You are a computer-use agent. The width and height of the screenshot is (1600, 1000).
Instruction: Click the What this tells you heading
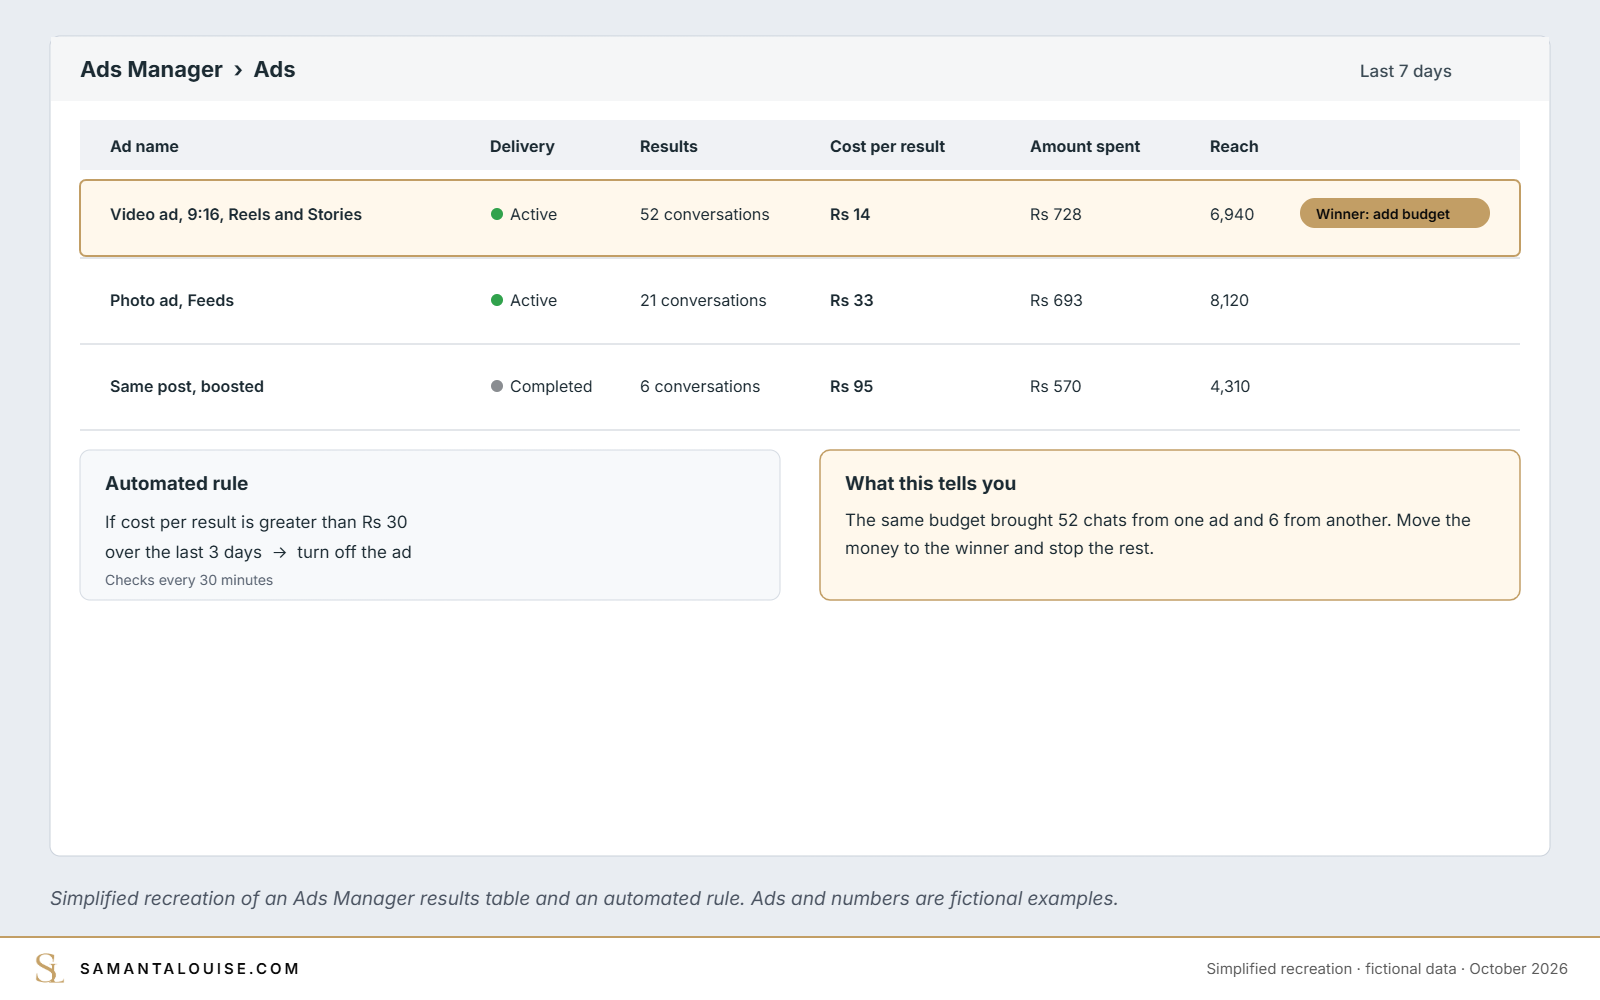[931, 484]
